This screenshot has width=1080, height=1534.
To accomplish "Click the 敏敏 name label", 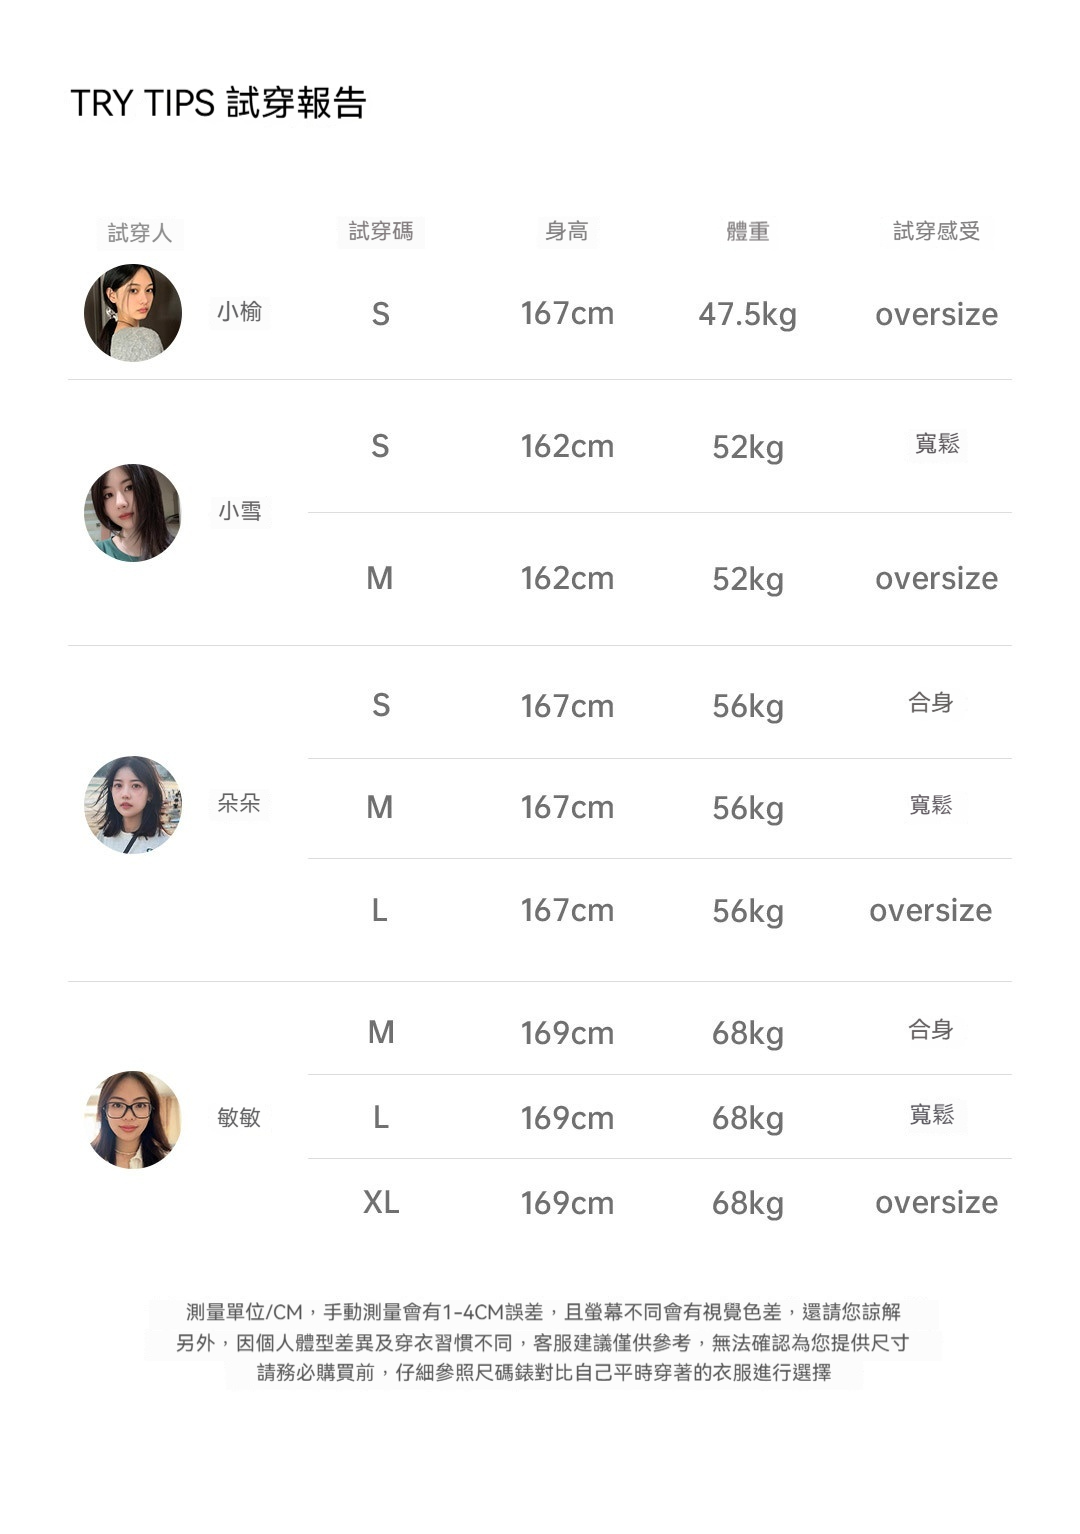I will click(x=240, y=1118).
